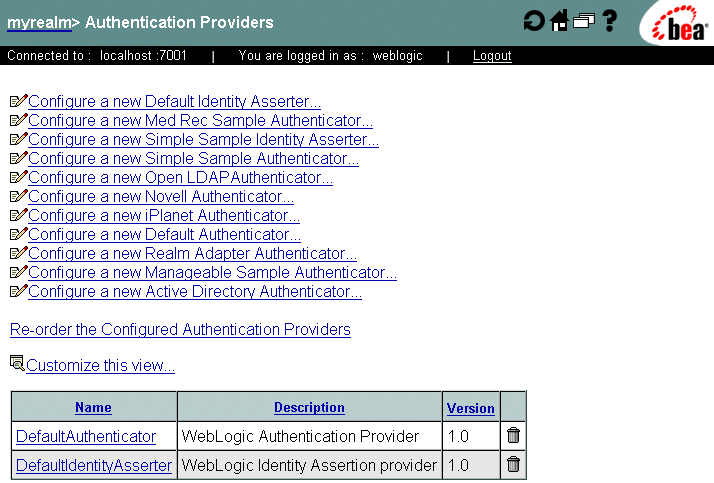Click pencil icon beside Manageable Sample Authenticator
The image size is (714, 483).
coord(19,272)
